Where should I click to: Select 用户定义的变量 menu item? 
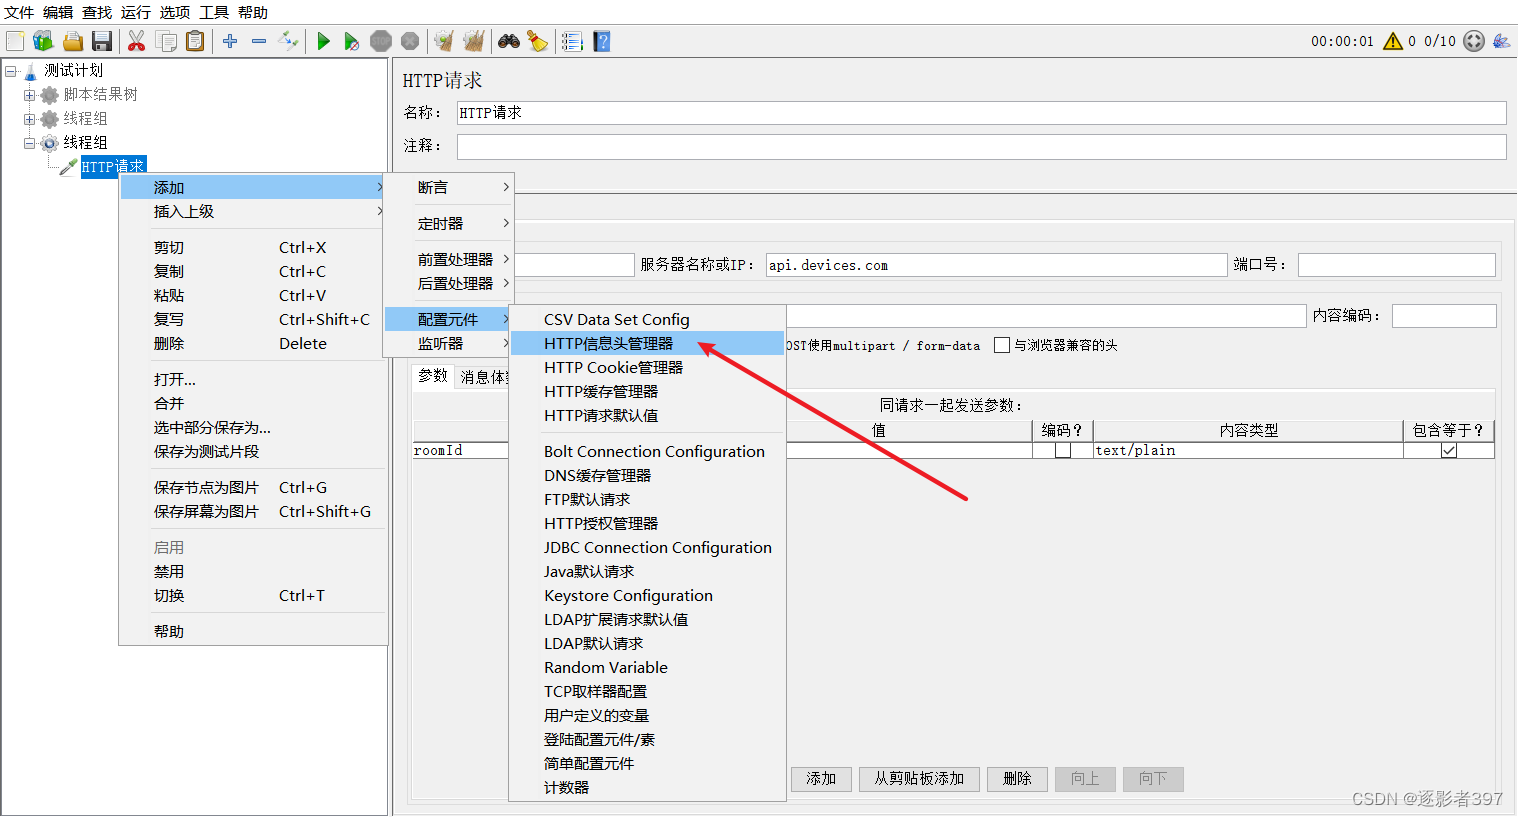647,715
